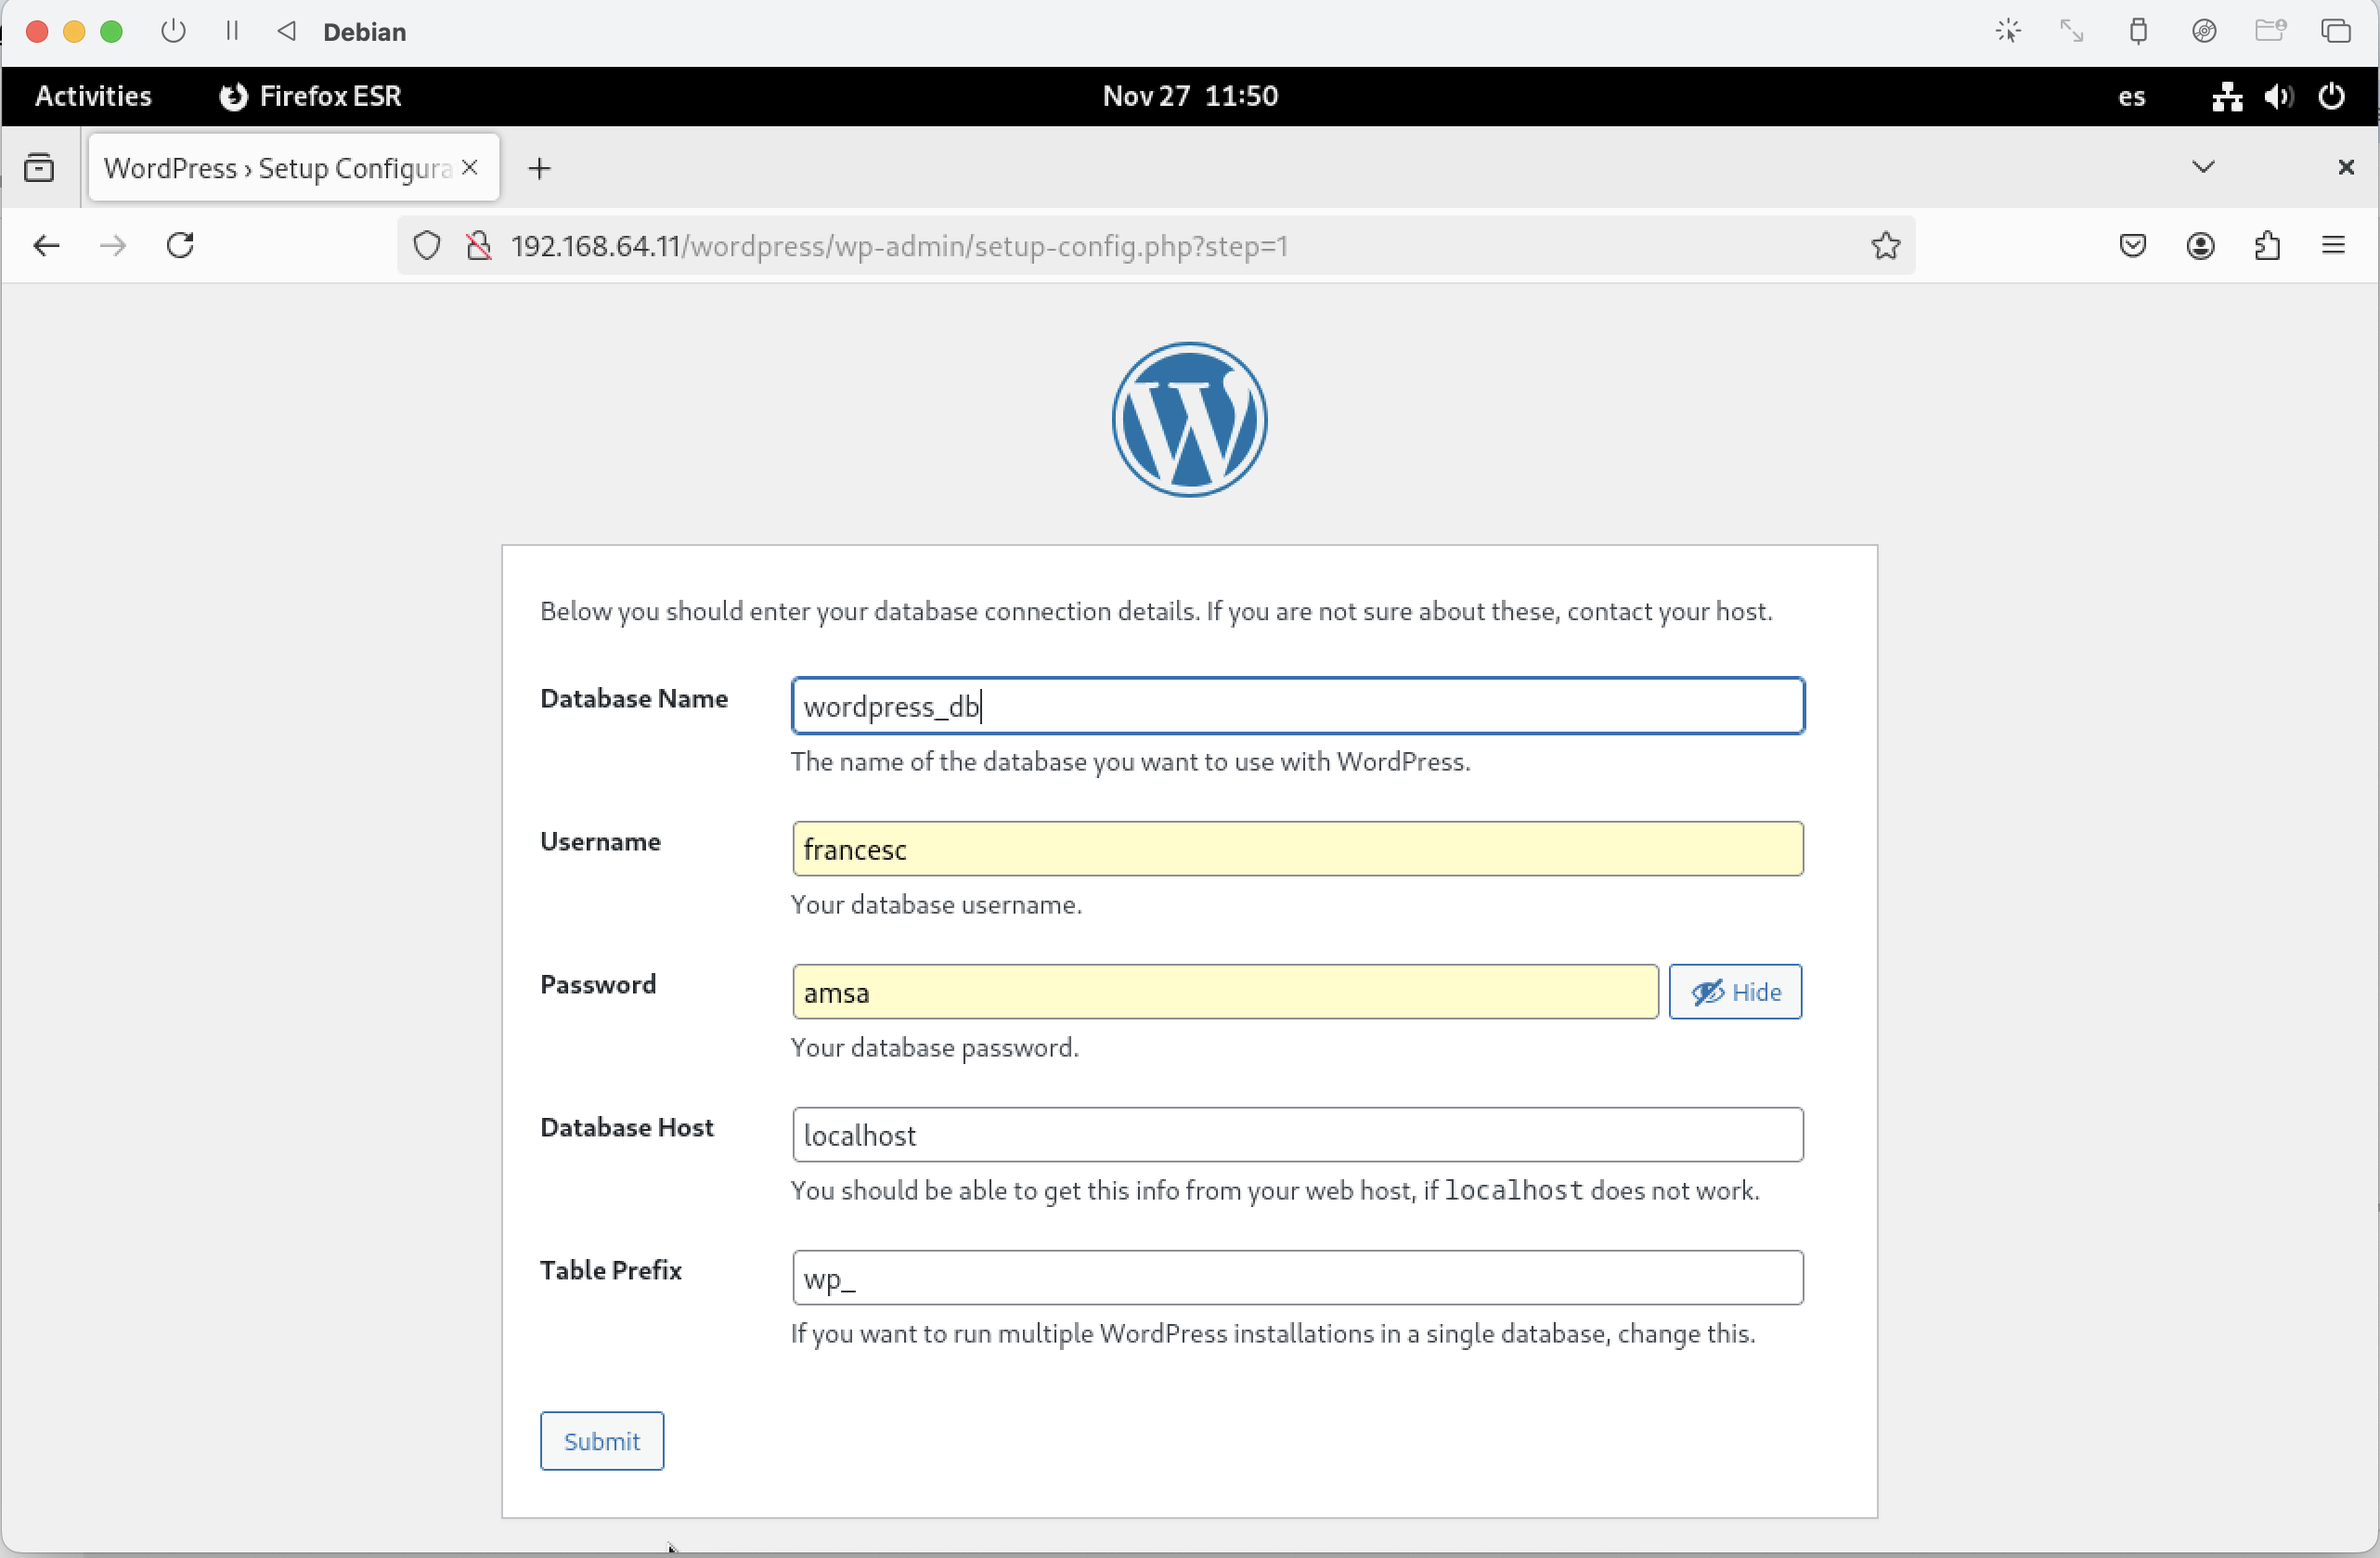Click the cursor capture sparkle icon

coord(2008,31)
